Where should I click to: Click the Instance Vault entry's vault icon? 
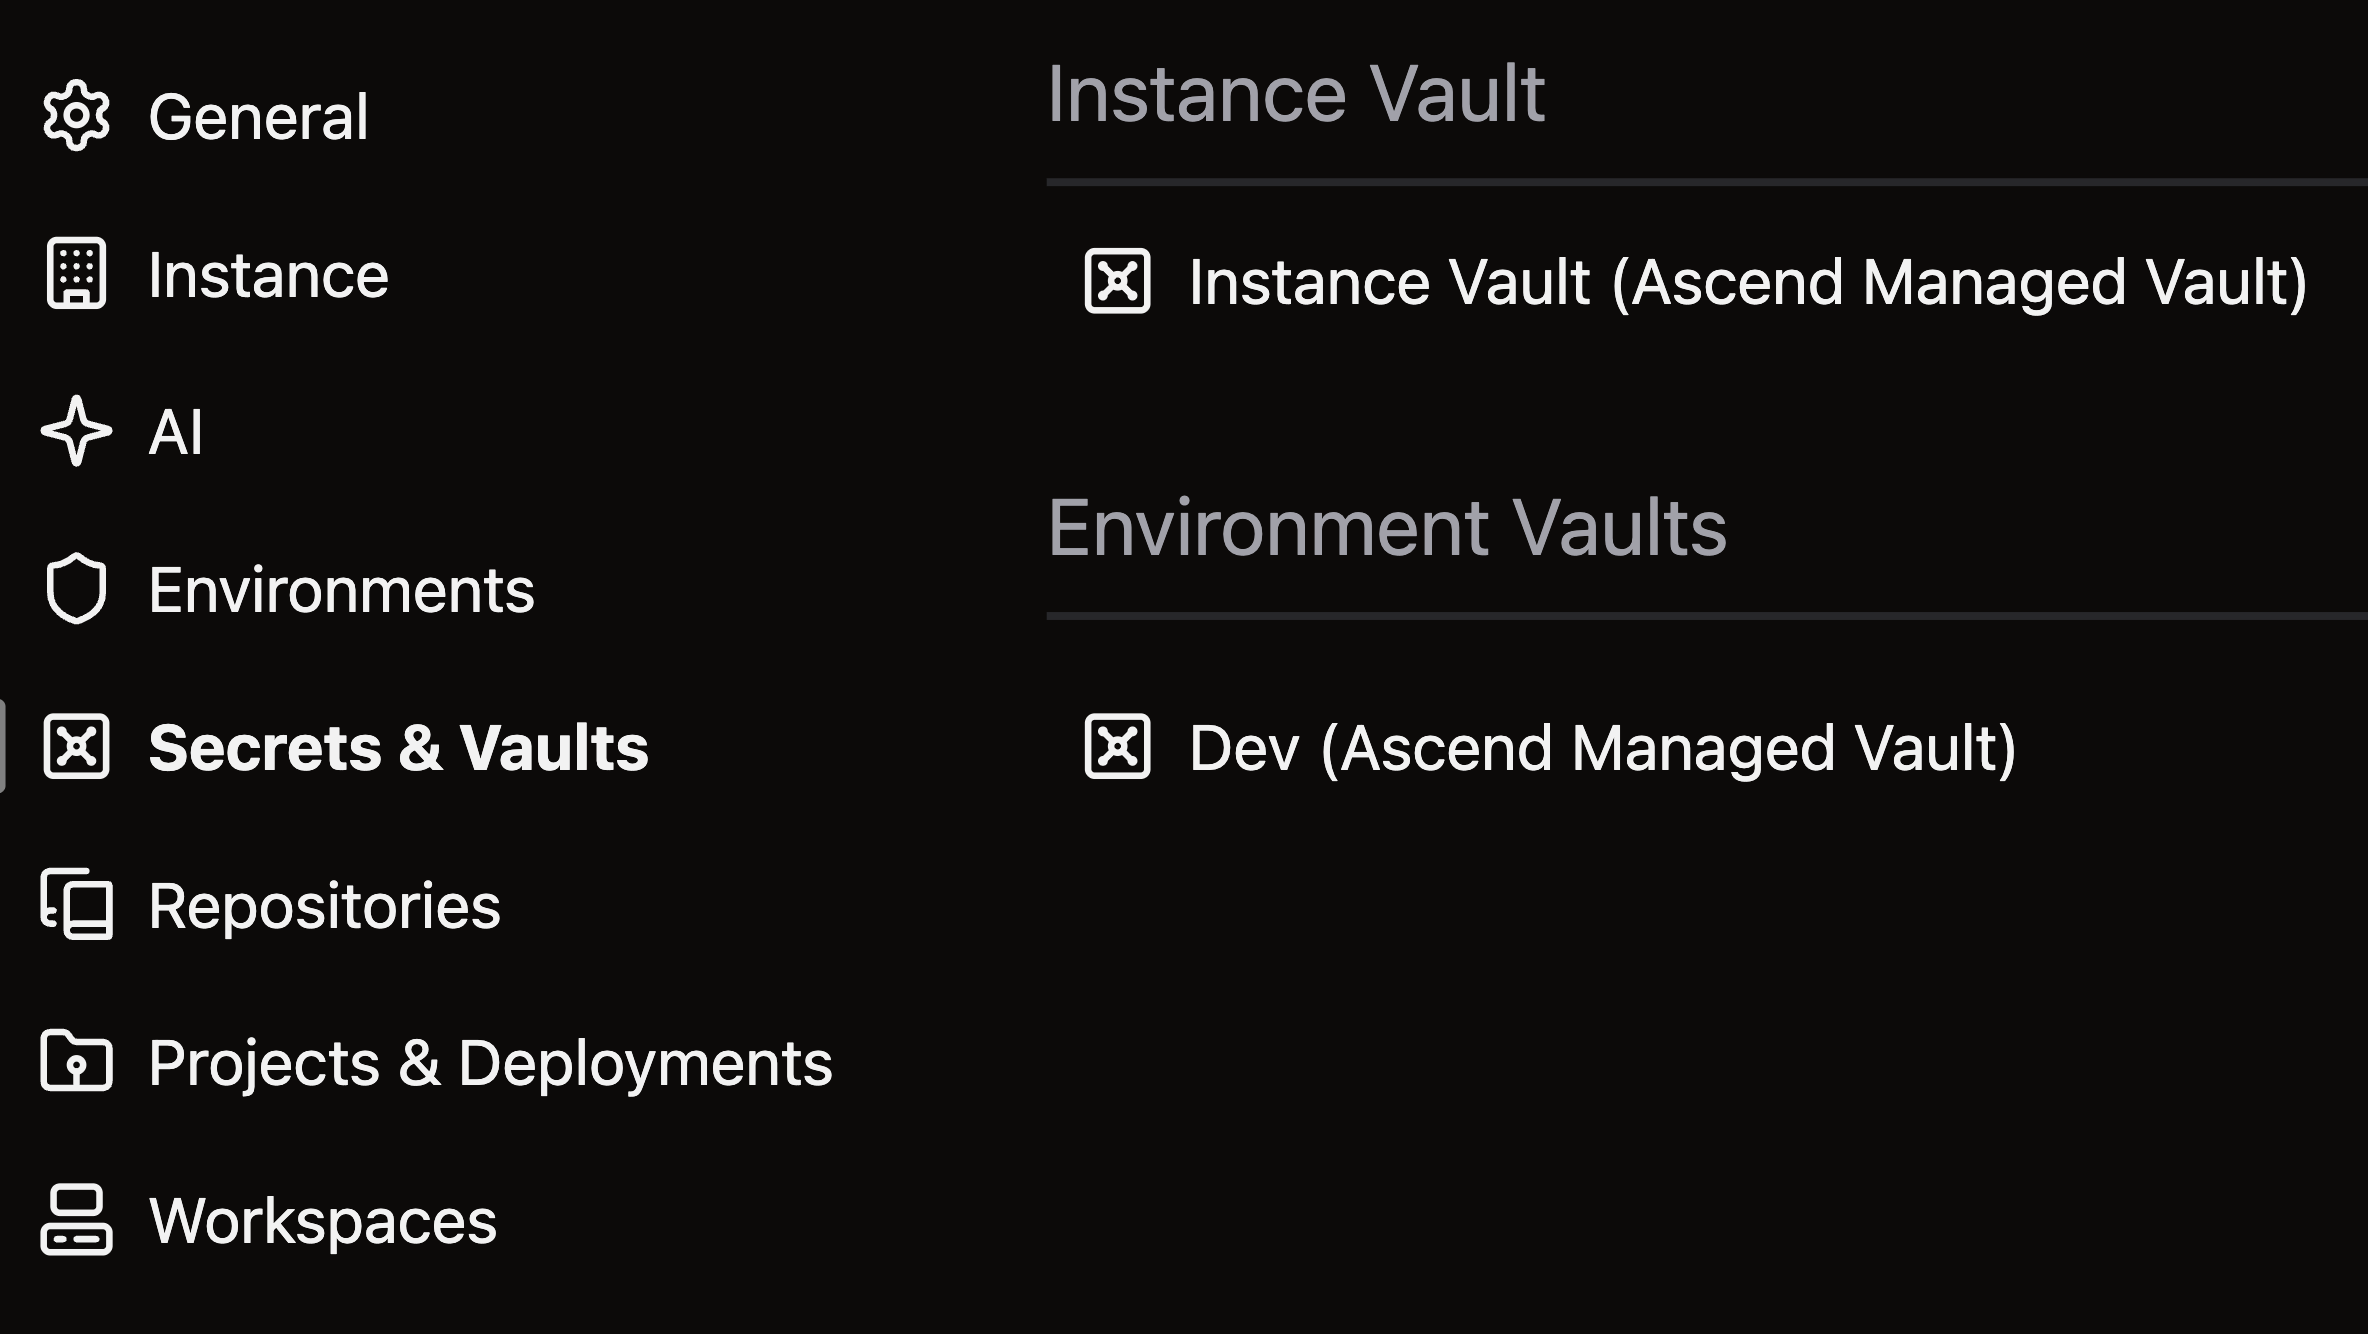tap(1117, 281)
